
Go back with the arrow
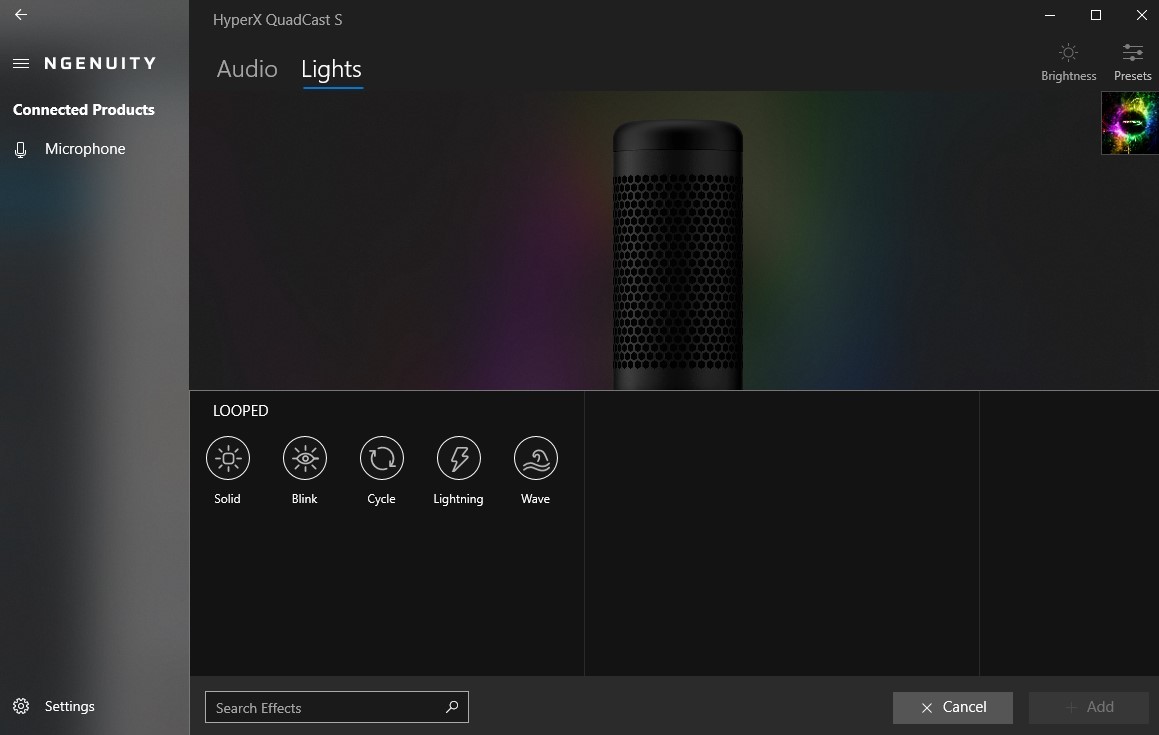(21, 14)
